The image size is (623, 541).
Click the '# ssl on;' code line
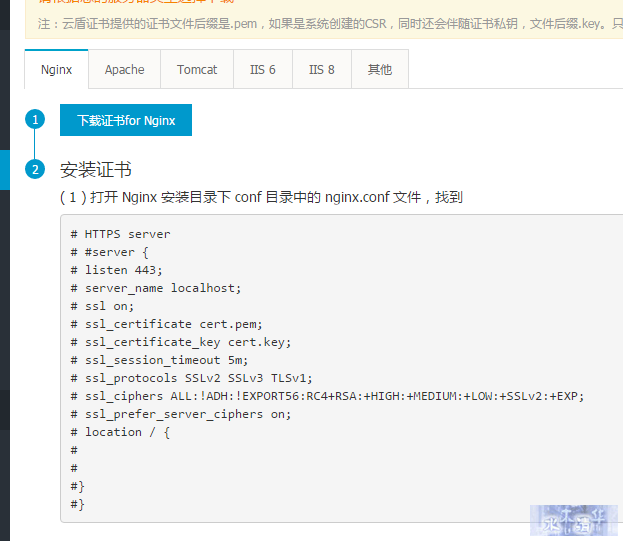pos(102,306)
